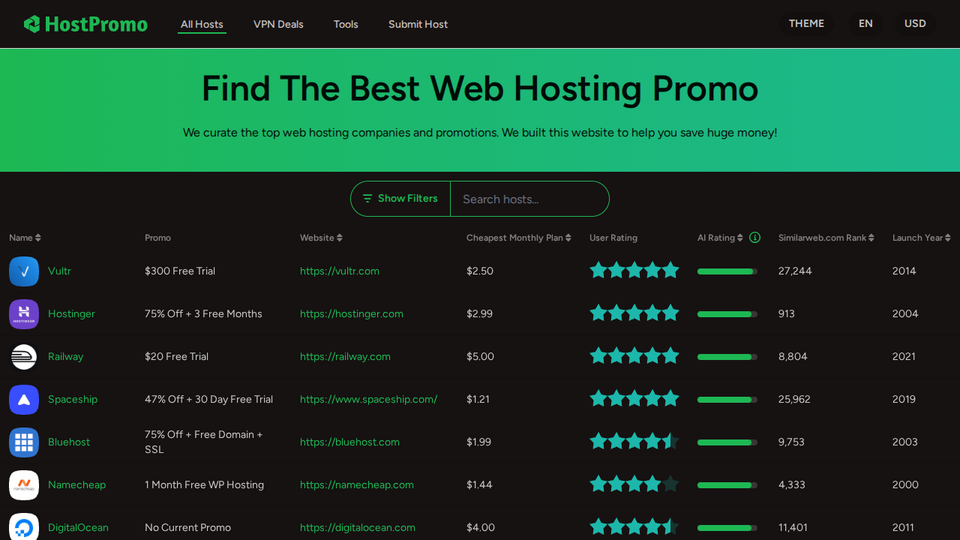The width and height of the screenshot is (960, 540).
Task: Click the AI Rating info icon
Action: coord(755,238)
